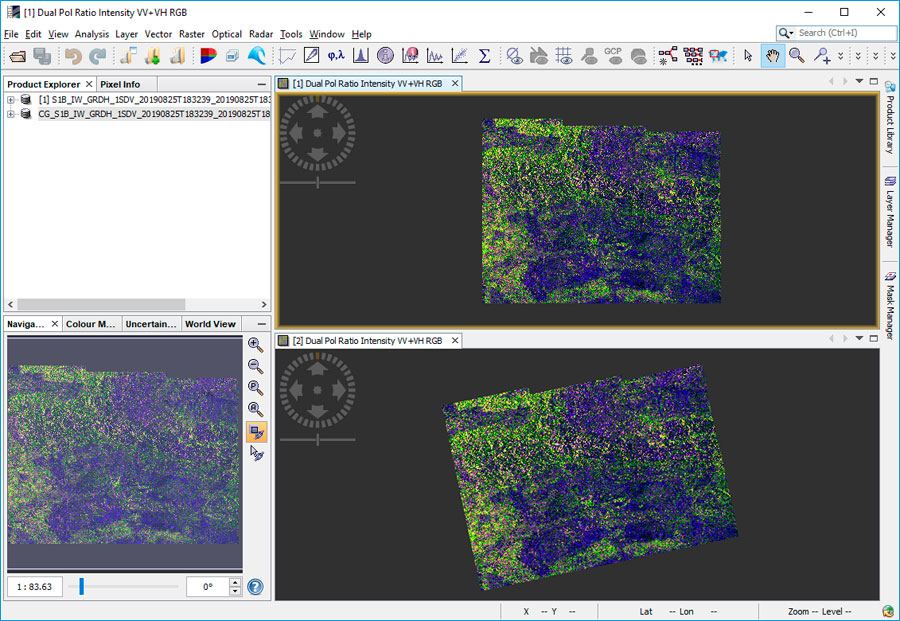Switch to the Colour Manipulation tab
The width and height of the screenshot is (900, 621).
(x=91, y=324)
